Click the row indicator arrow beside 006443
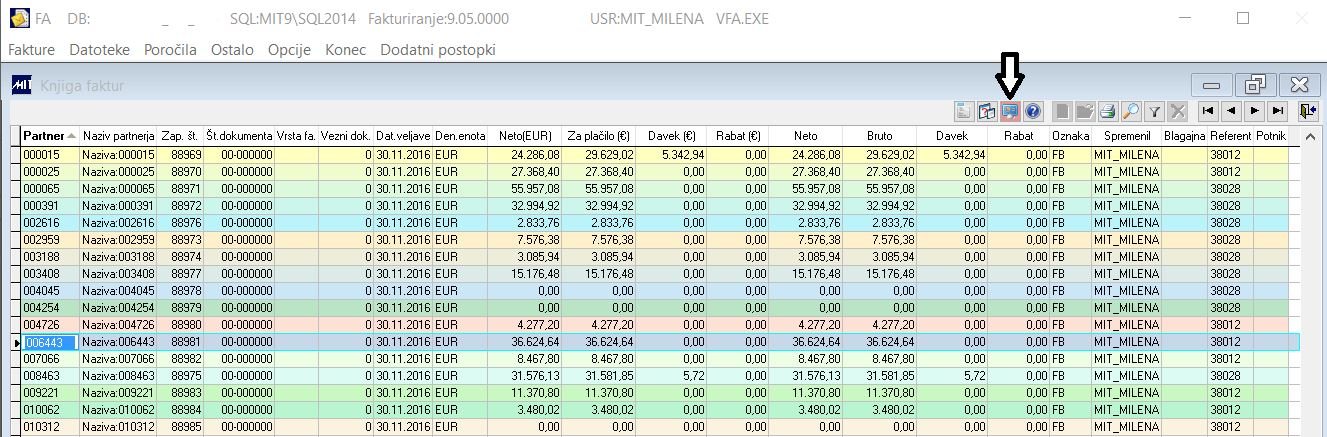Image resolution: width=1327 pixels, height=437 pixels. click(15, 342)
